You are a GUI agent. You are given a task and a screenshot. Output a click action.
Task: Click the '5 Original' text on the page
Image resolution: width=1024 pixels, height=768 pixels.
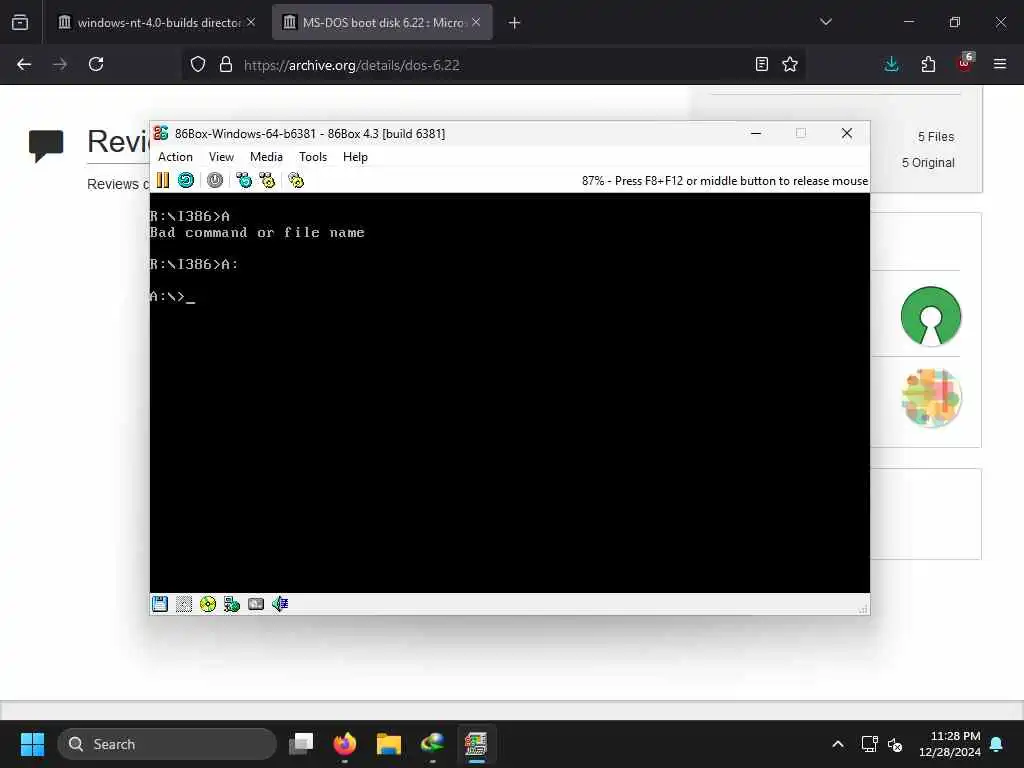coord(928,163)
